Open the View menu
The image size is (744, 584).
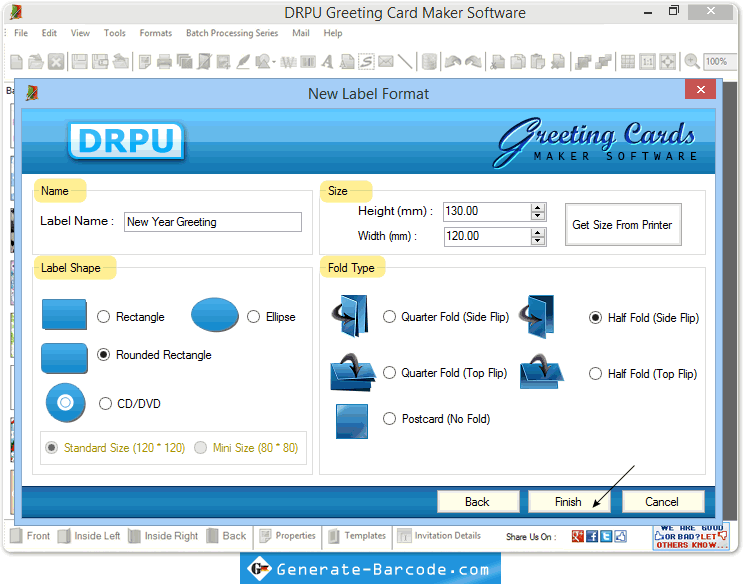[x=80, y=33]
